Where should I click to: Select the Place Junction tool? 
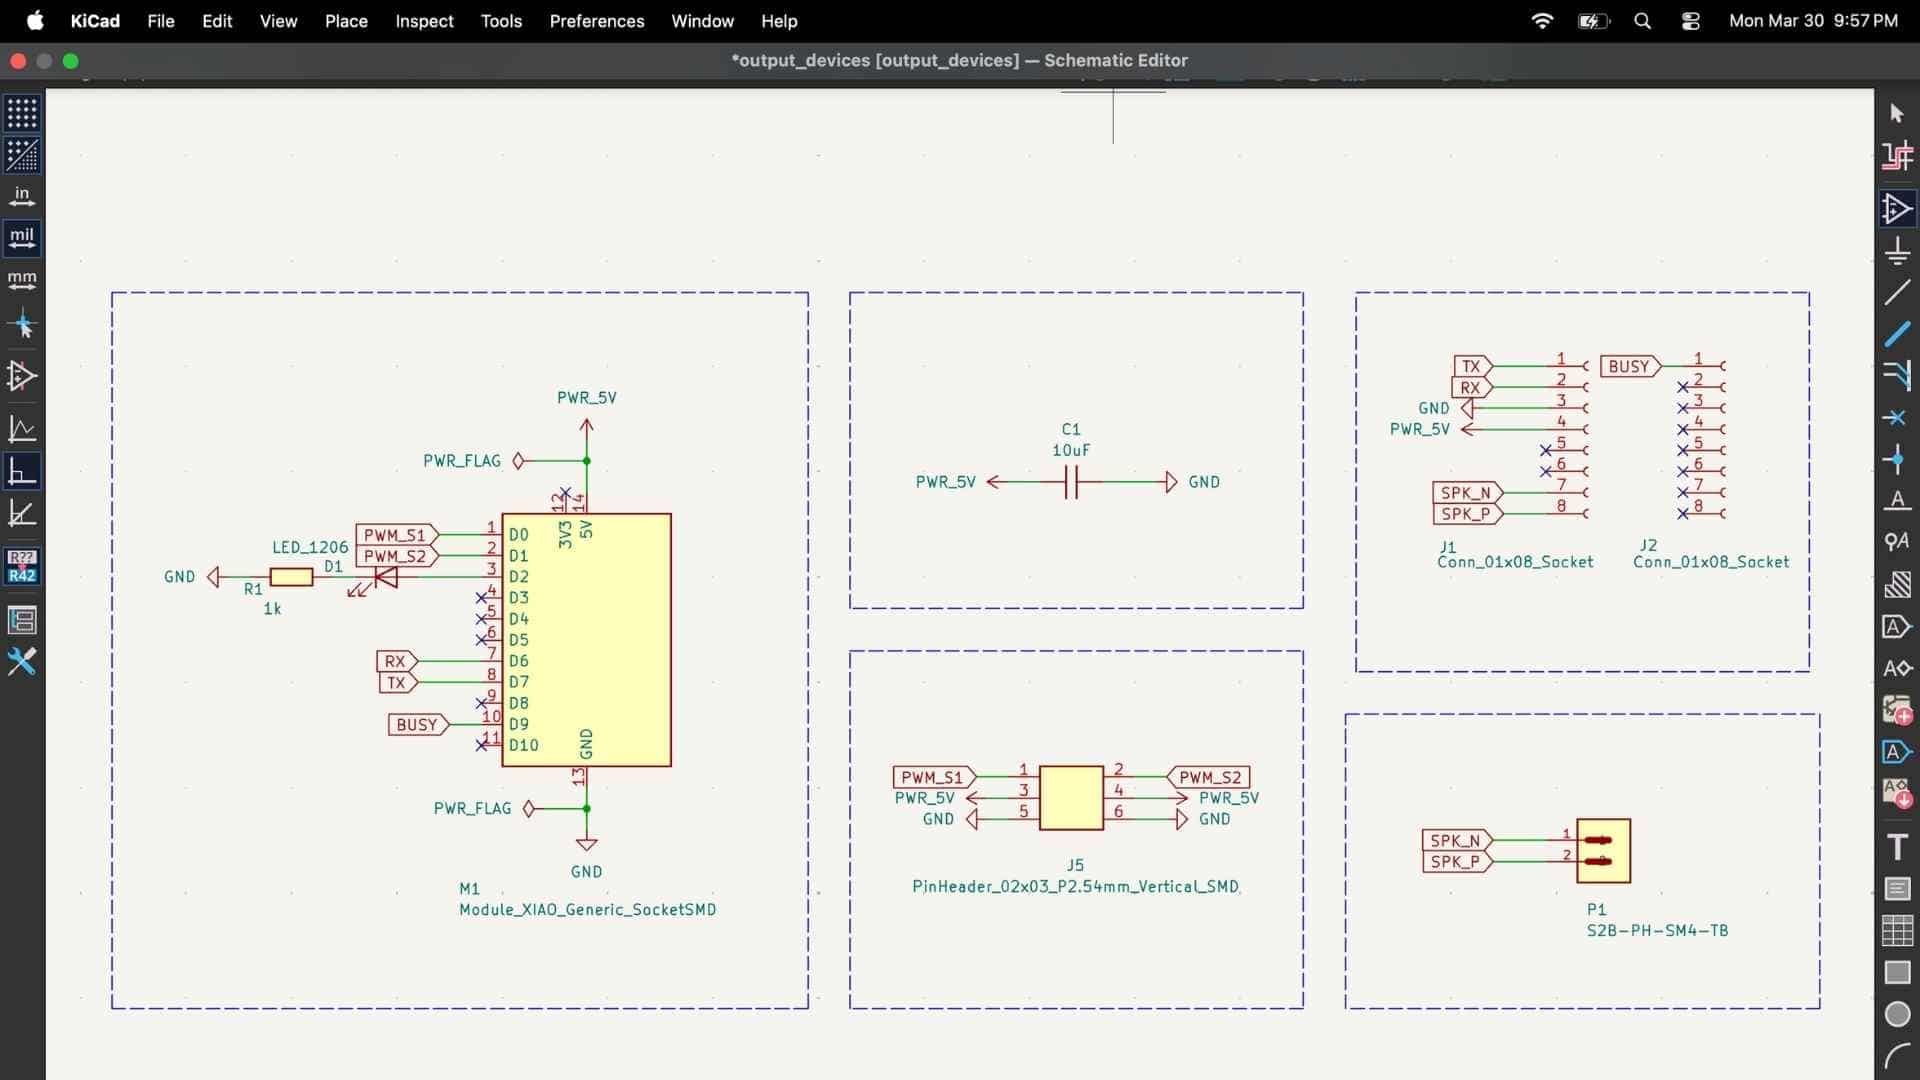[1897, 459]
